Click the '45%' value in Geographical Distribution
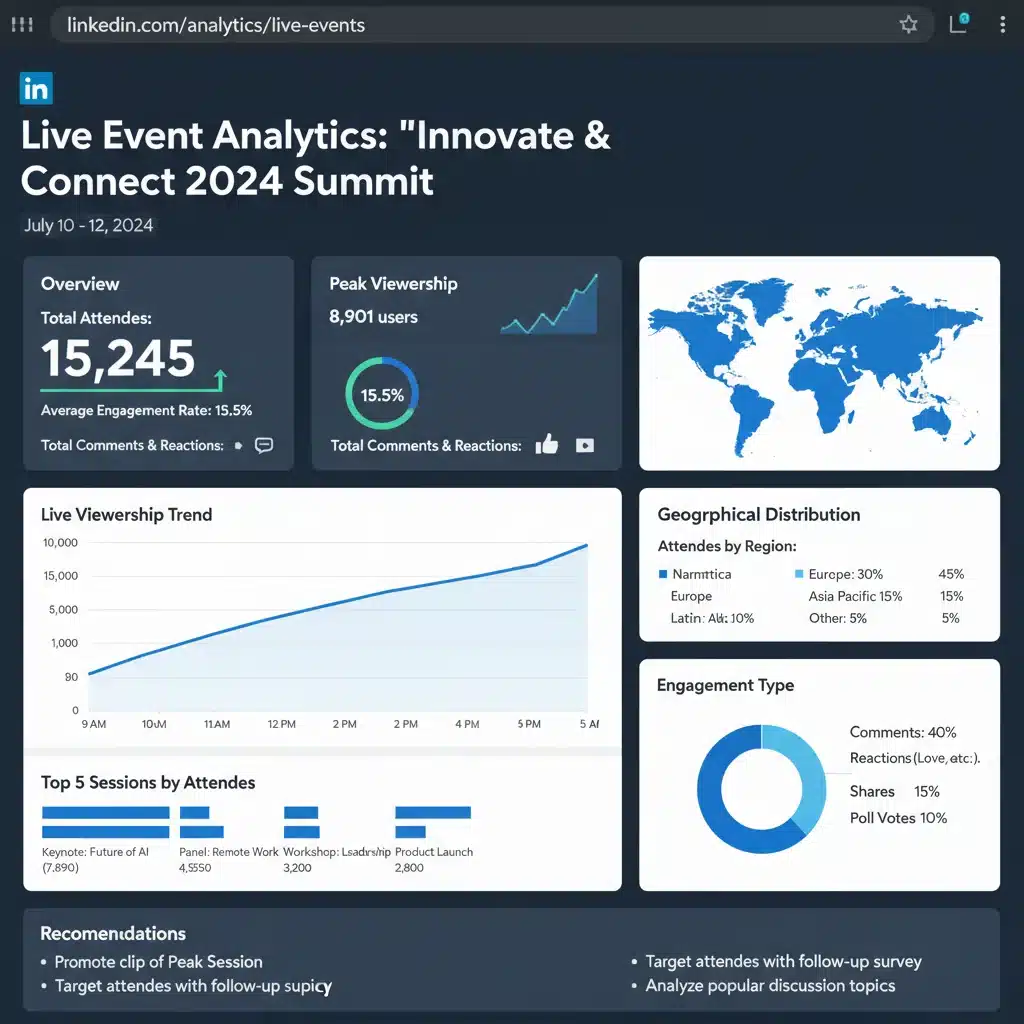1024x1024 pixels. (951, 574)
